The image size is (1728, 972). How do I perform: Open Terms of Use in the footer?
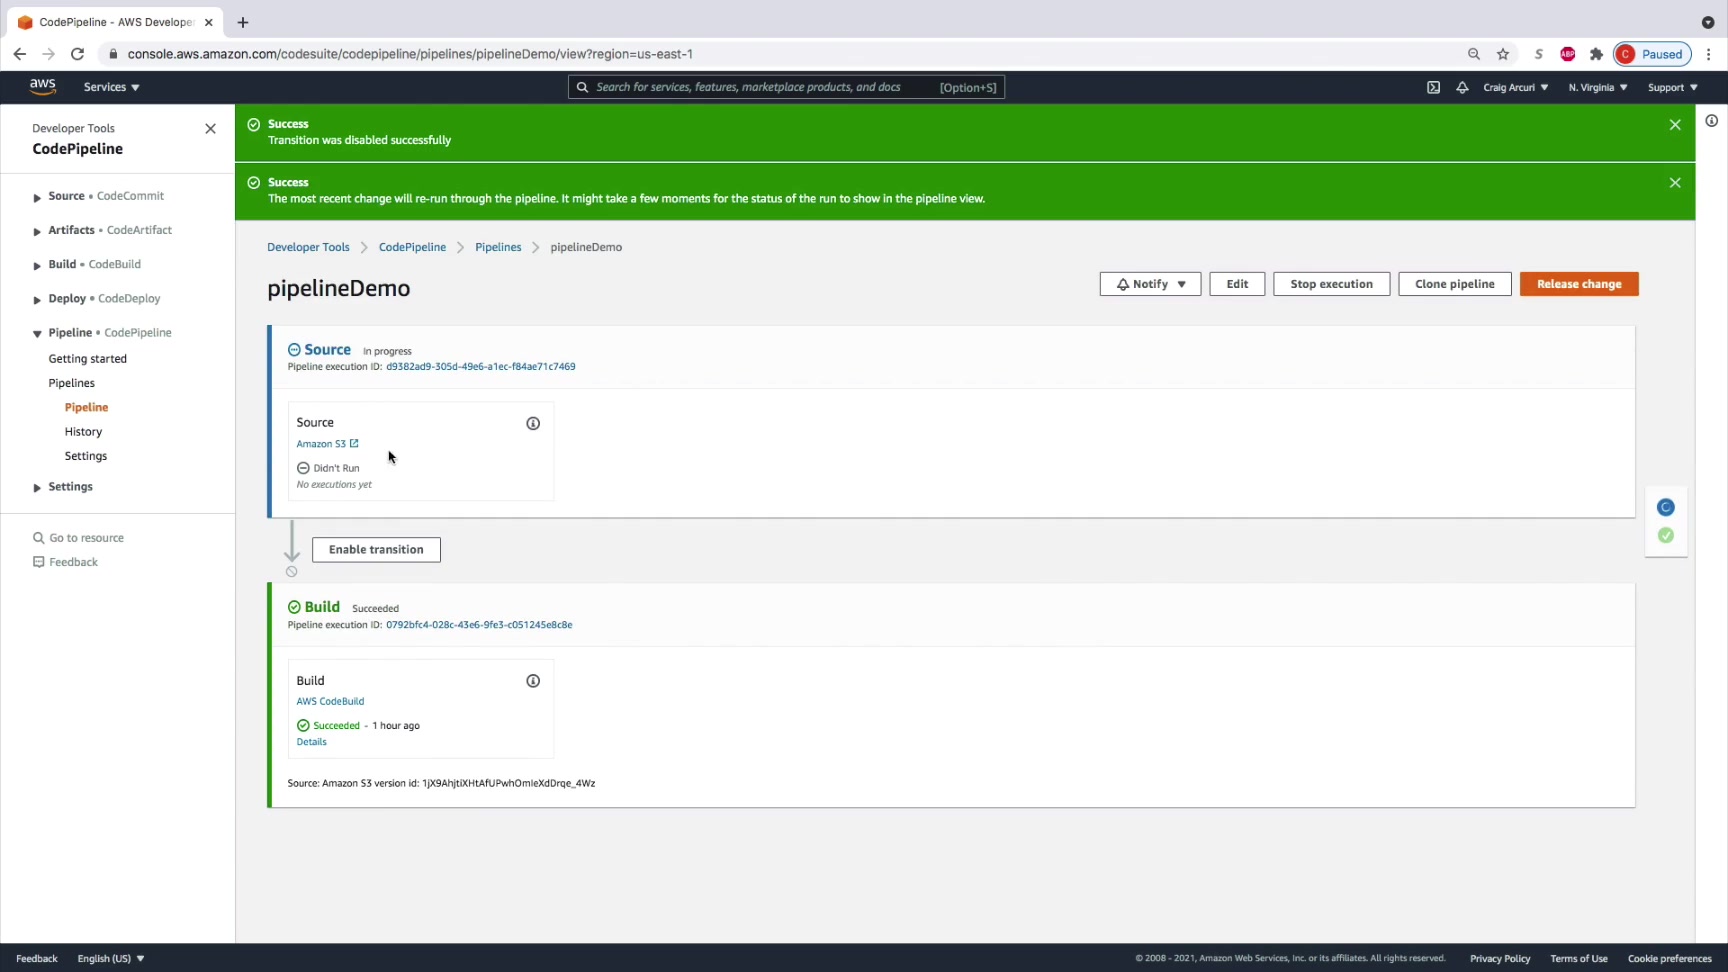click(x=1579, y=958)
